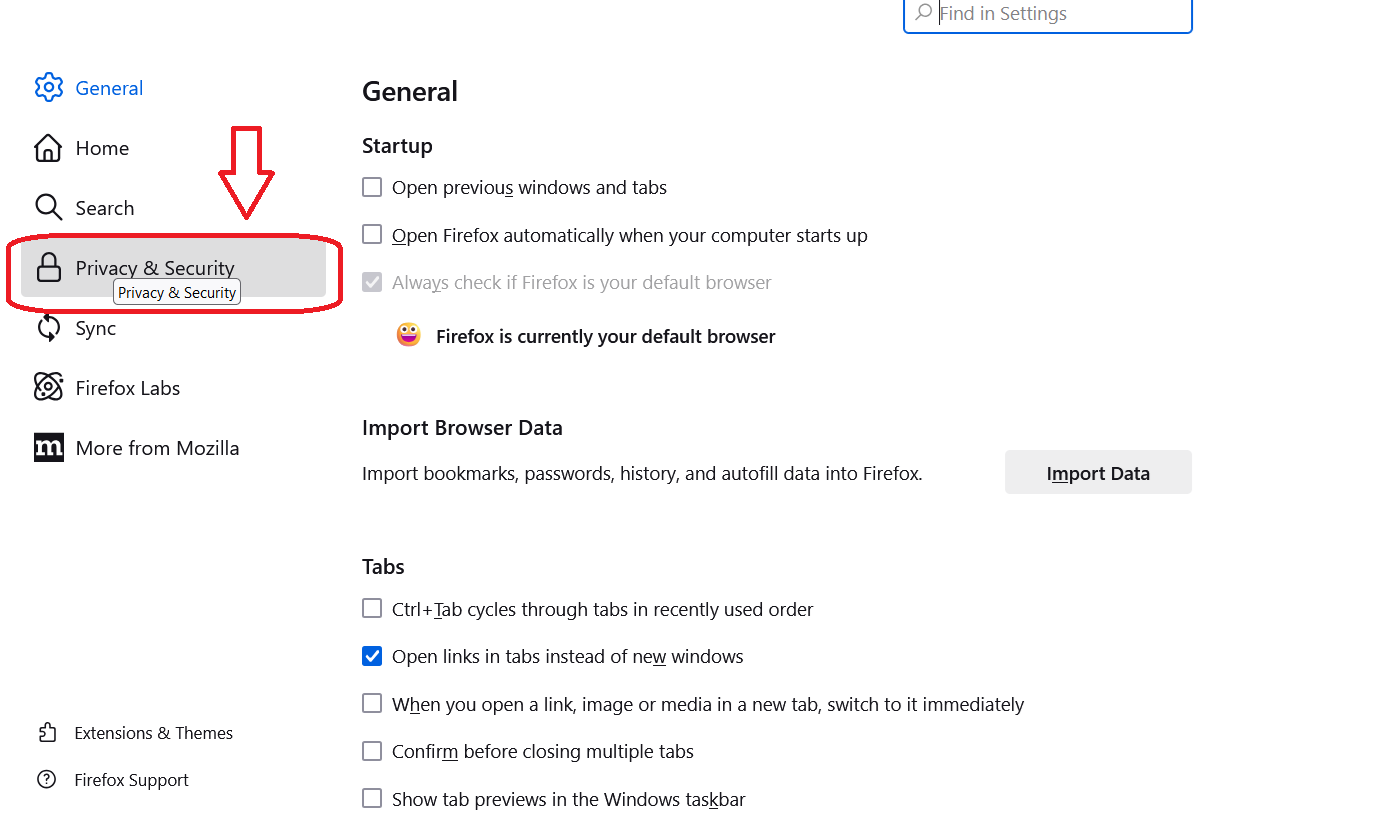Click the General gear icon
The width and height of the screenshot is (1377, 827).
pyautogui.click(x=48, y=88)
